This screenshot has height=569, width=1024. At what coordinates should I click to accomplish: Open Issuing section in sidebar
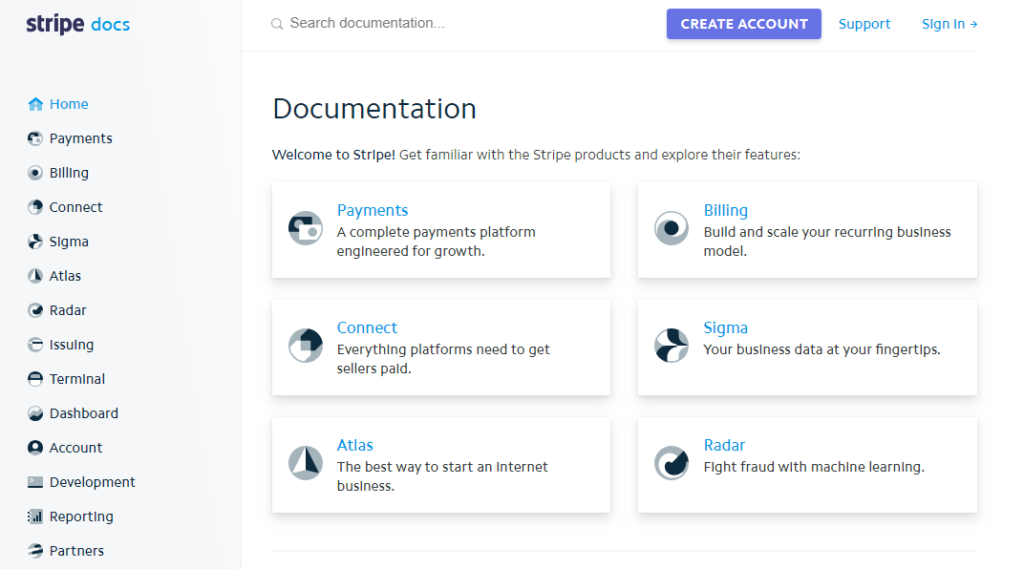(x=71, y=345)
